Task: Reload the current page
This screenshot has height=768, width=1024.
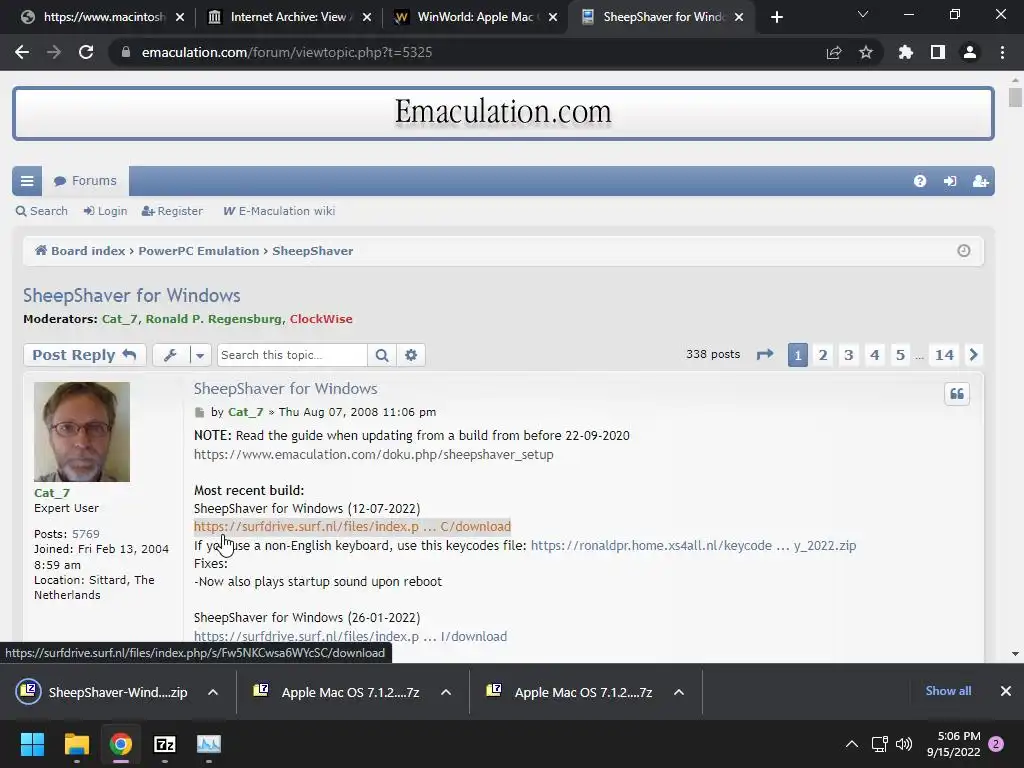Action: 86,52
